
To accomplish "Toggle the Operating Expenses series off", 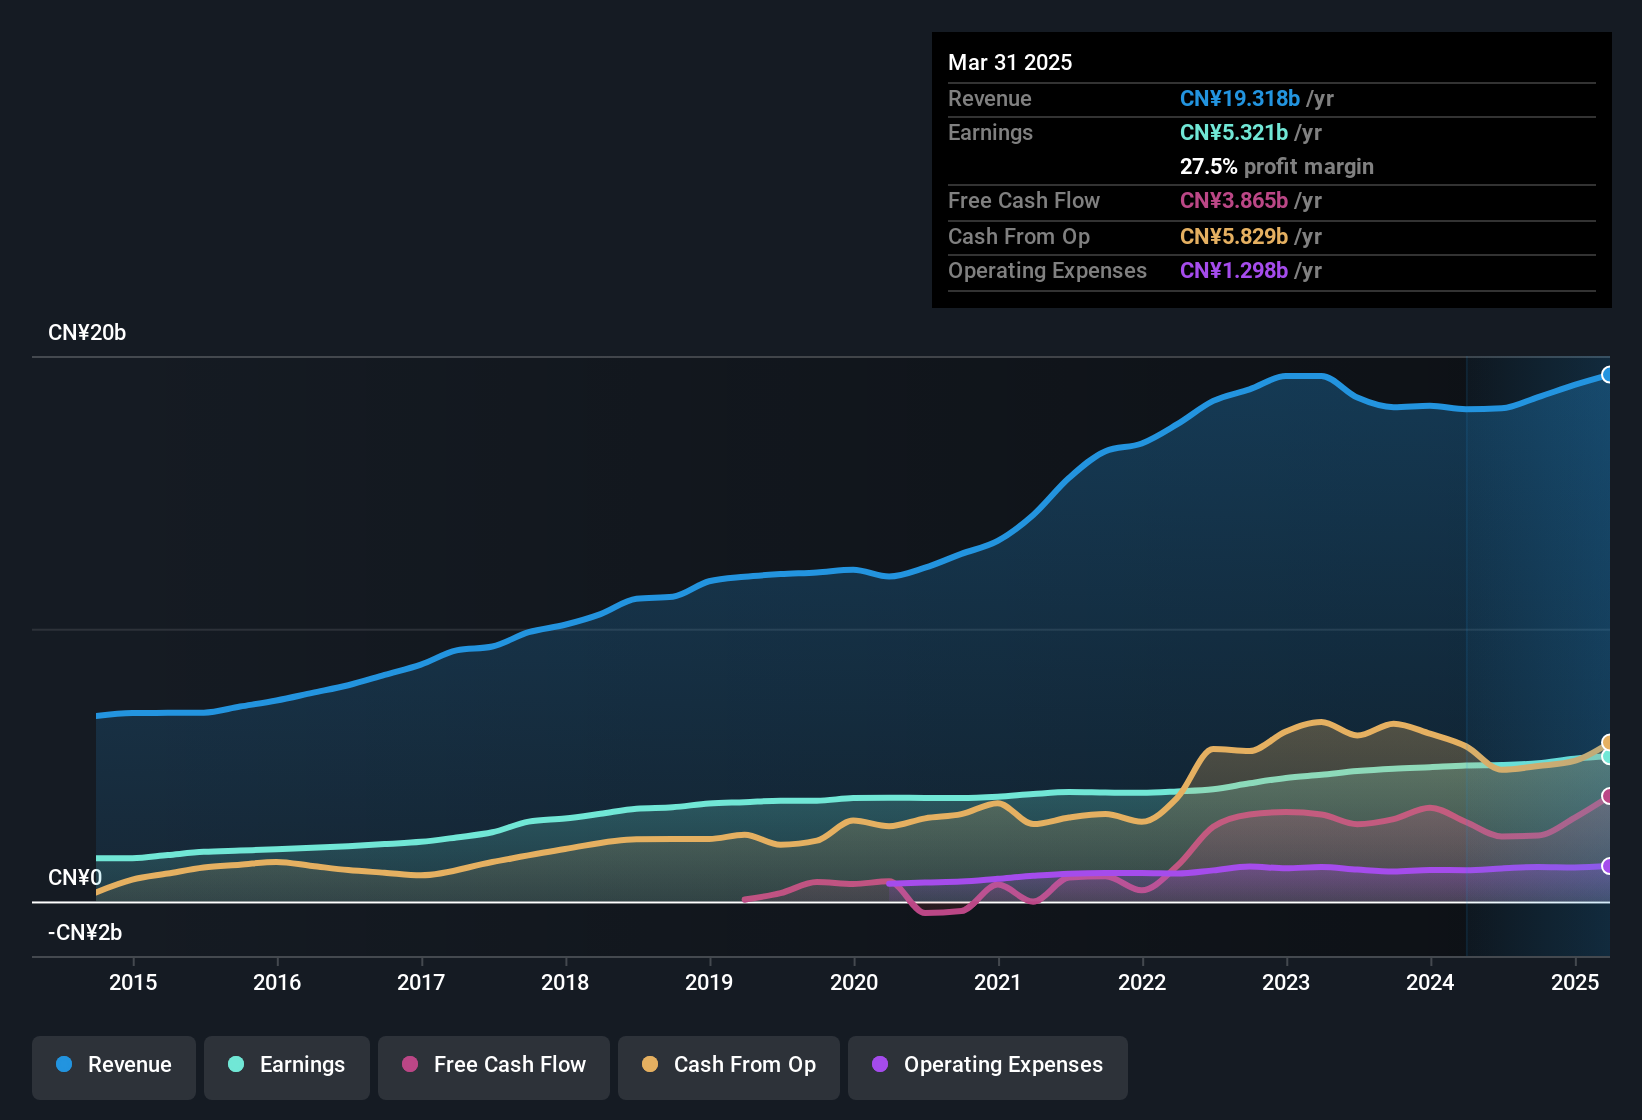I will (987, 1065).
